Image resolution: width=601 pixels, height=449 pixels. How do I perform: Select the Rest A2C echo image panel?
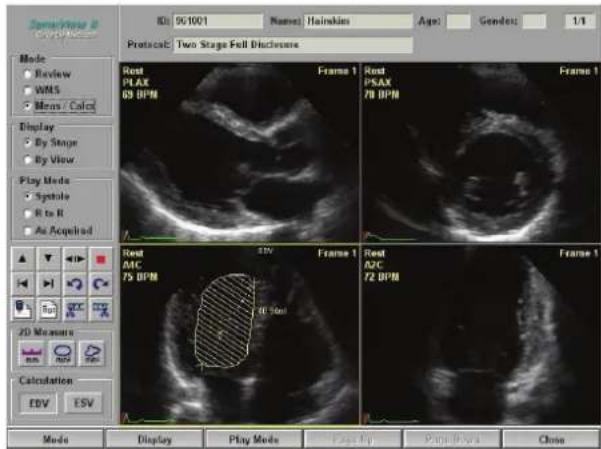click(x=481, y=335)
